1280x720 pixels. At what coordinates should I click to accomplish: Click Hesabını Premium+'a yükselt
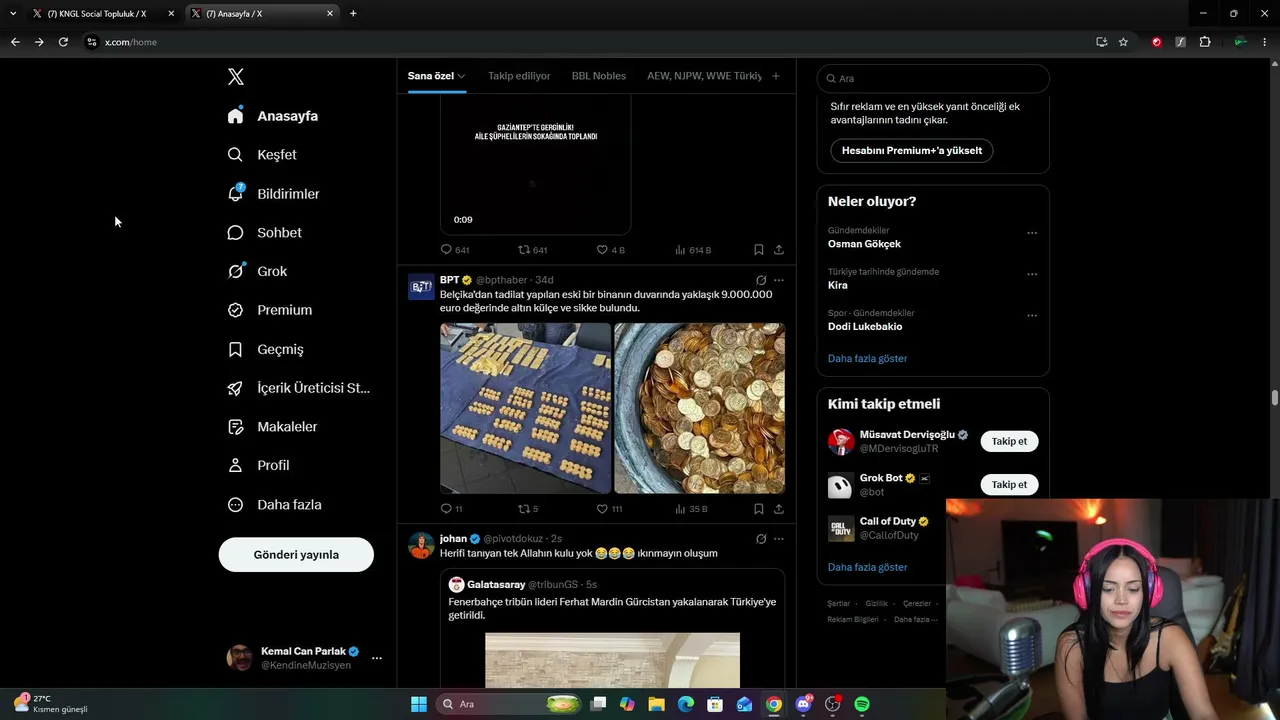click(x=912, y=150)
